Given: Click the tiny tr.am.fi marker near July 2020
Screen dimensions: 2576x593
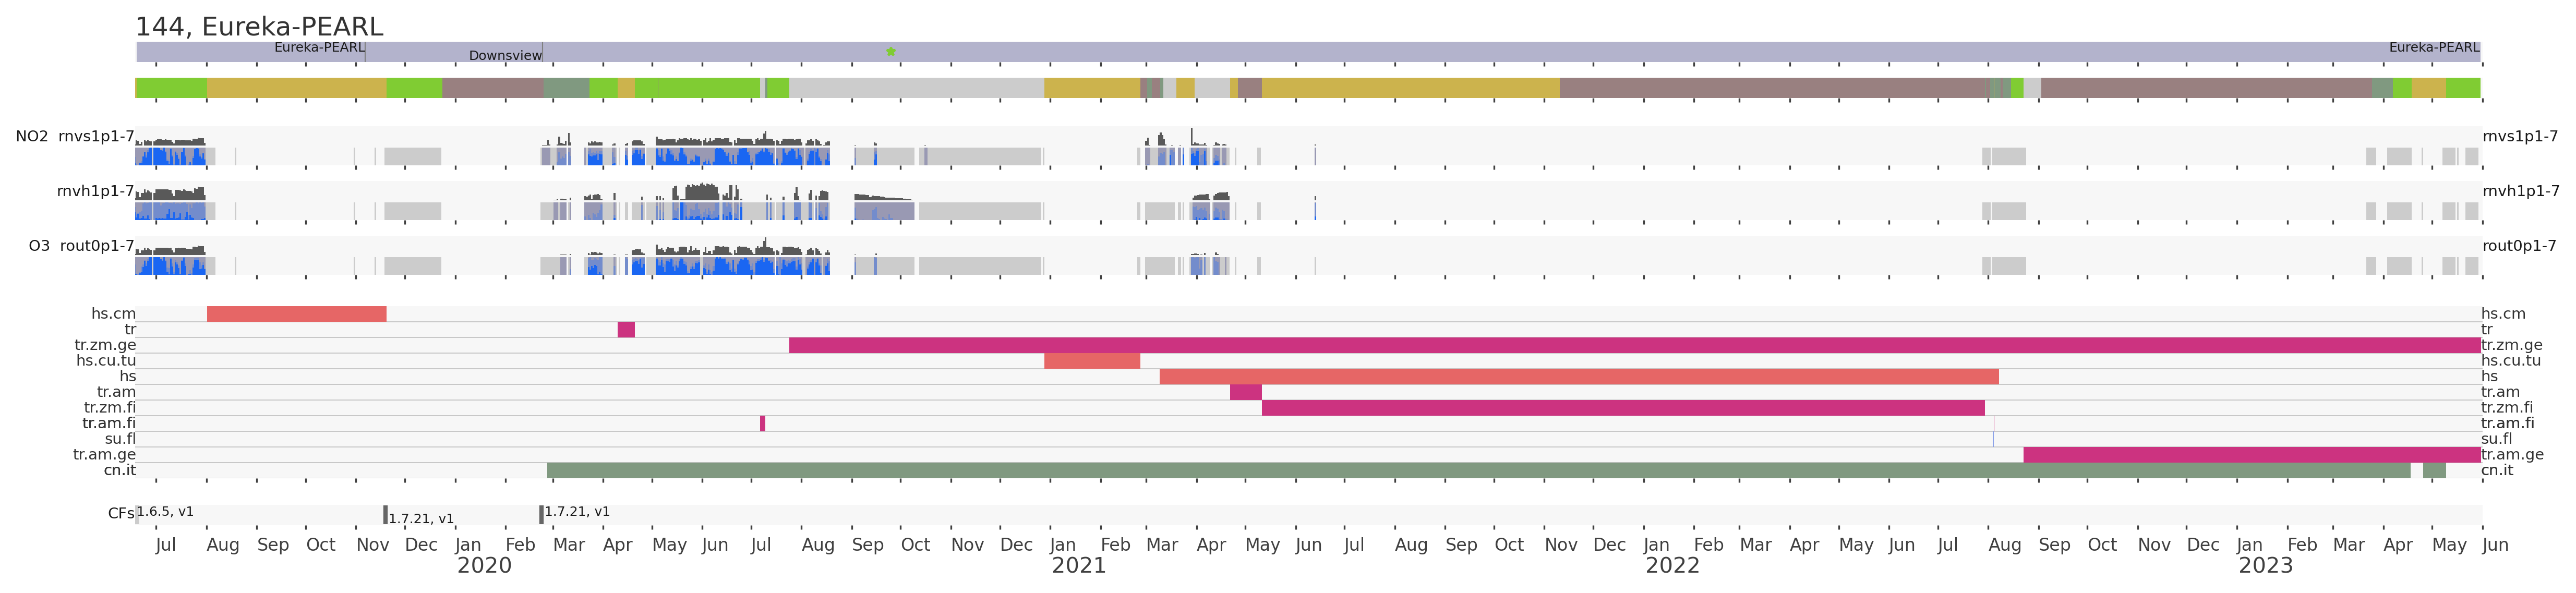Looking at the screenshot, I should click(762, 424).
